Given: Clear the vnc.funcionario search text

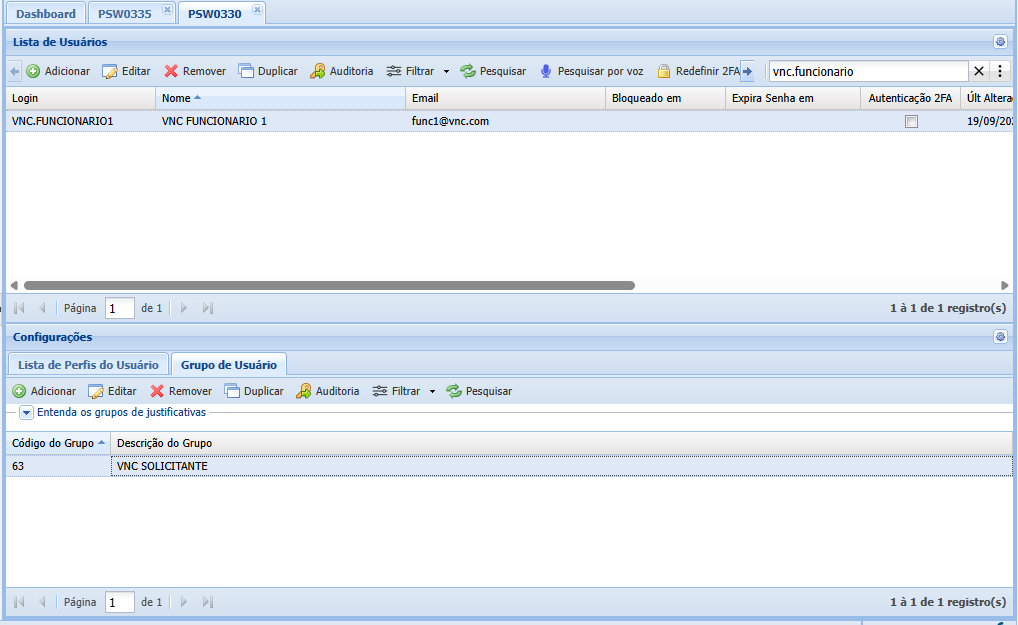Looking at the screenshot, I should click(979, 71).
